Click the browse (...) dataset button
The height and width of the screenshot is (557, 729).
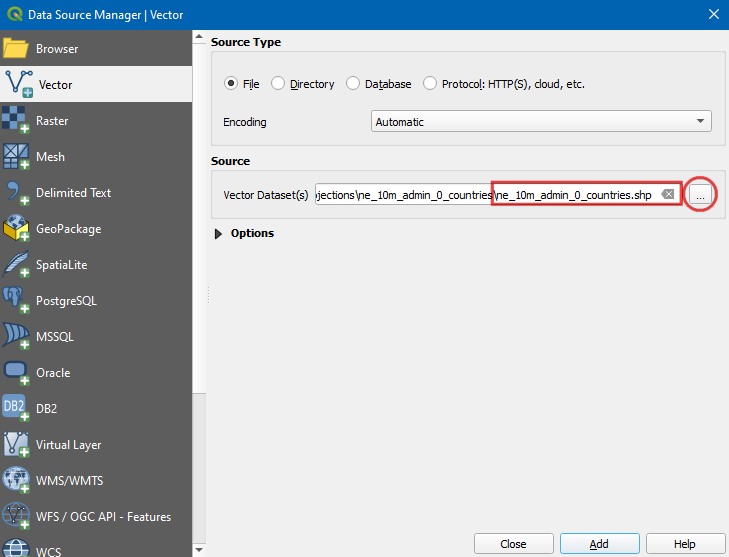(x=700, y=195)
